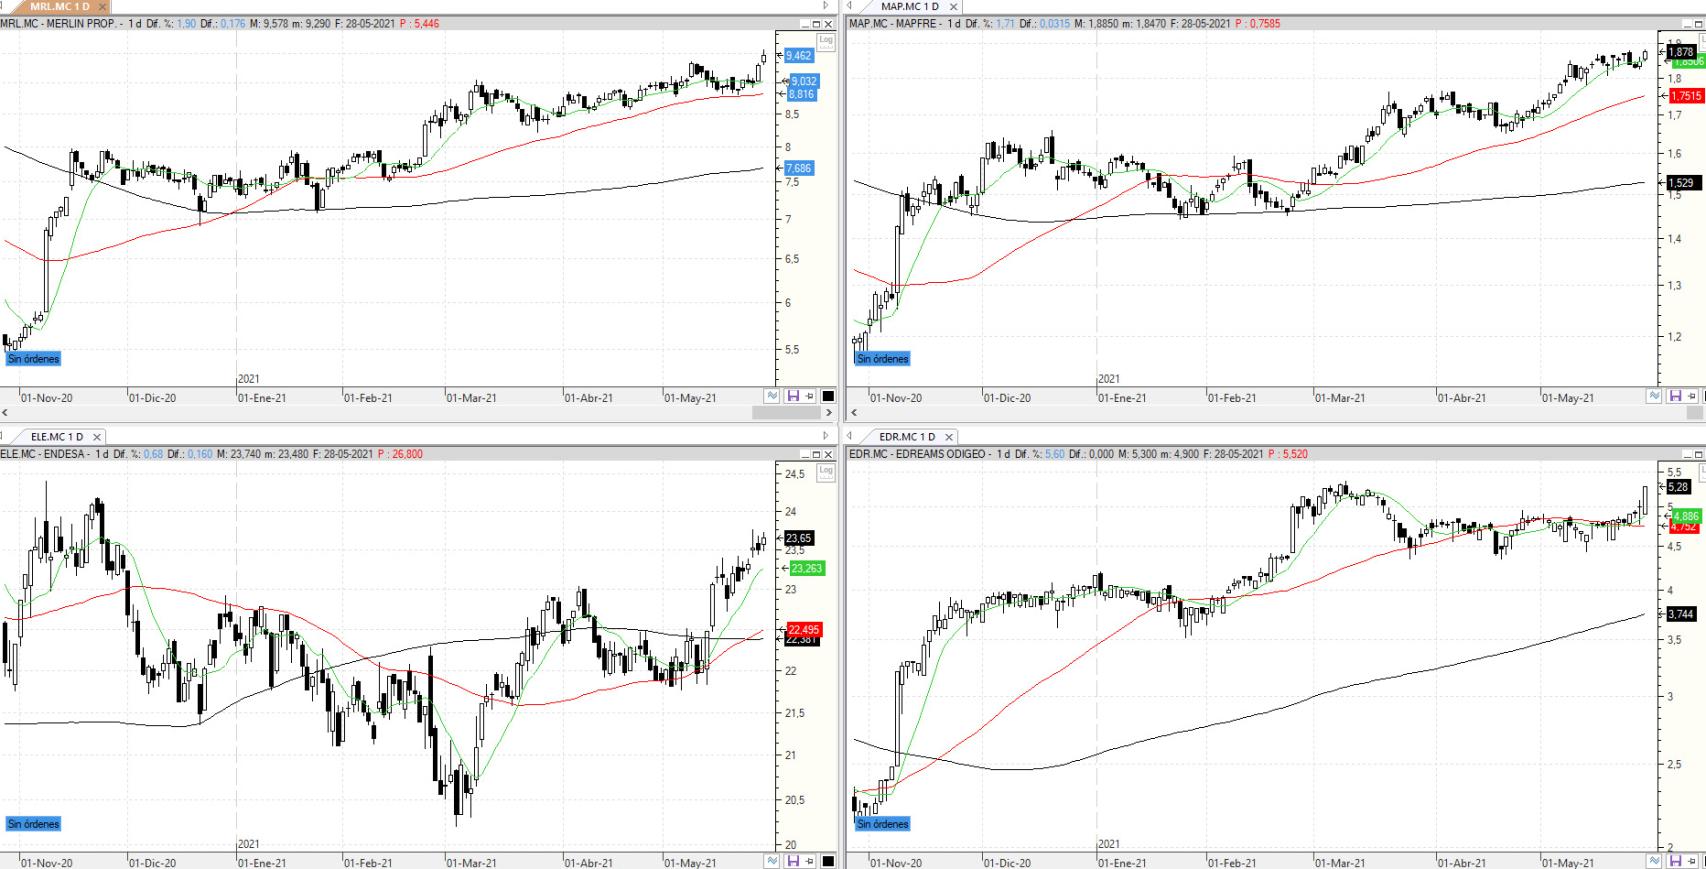Save the MAPFRE chart with floppy icon
This screenshot has height=869, width=1706.
coord(1676,397)
